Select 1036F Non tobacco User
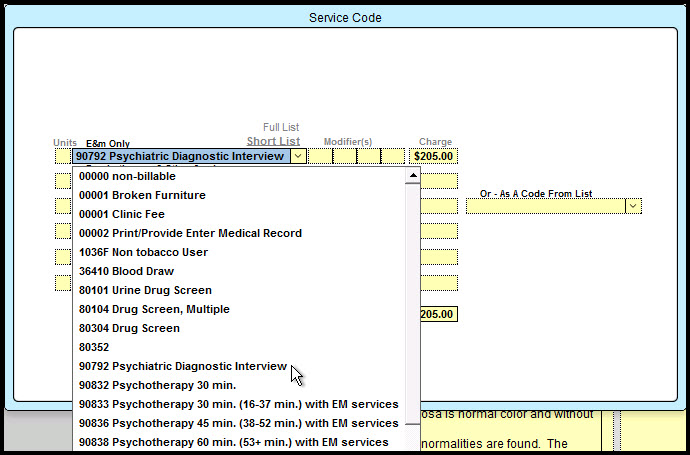 click(x=143, y=252)
